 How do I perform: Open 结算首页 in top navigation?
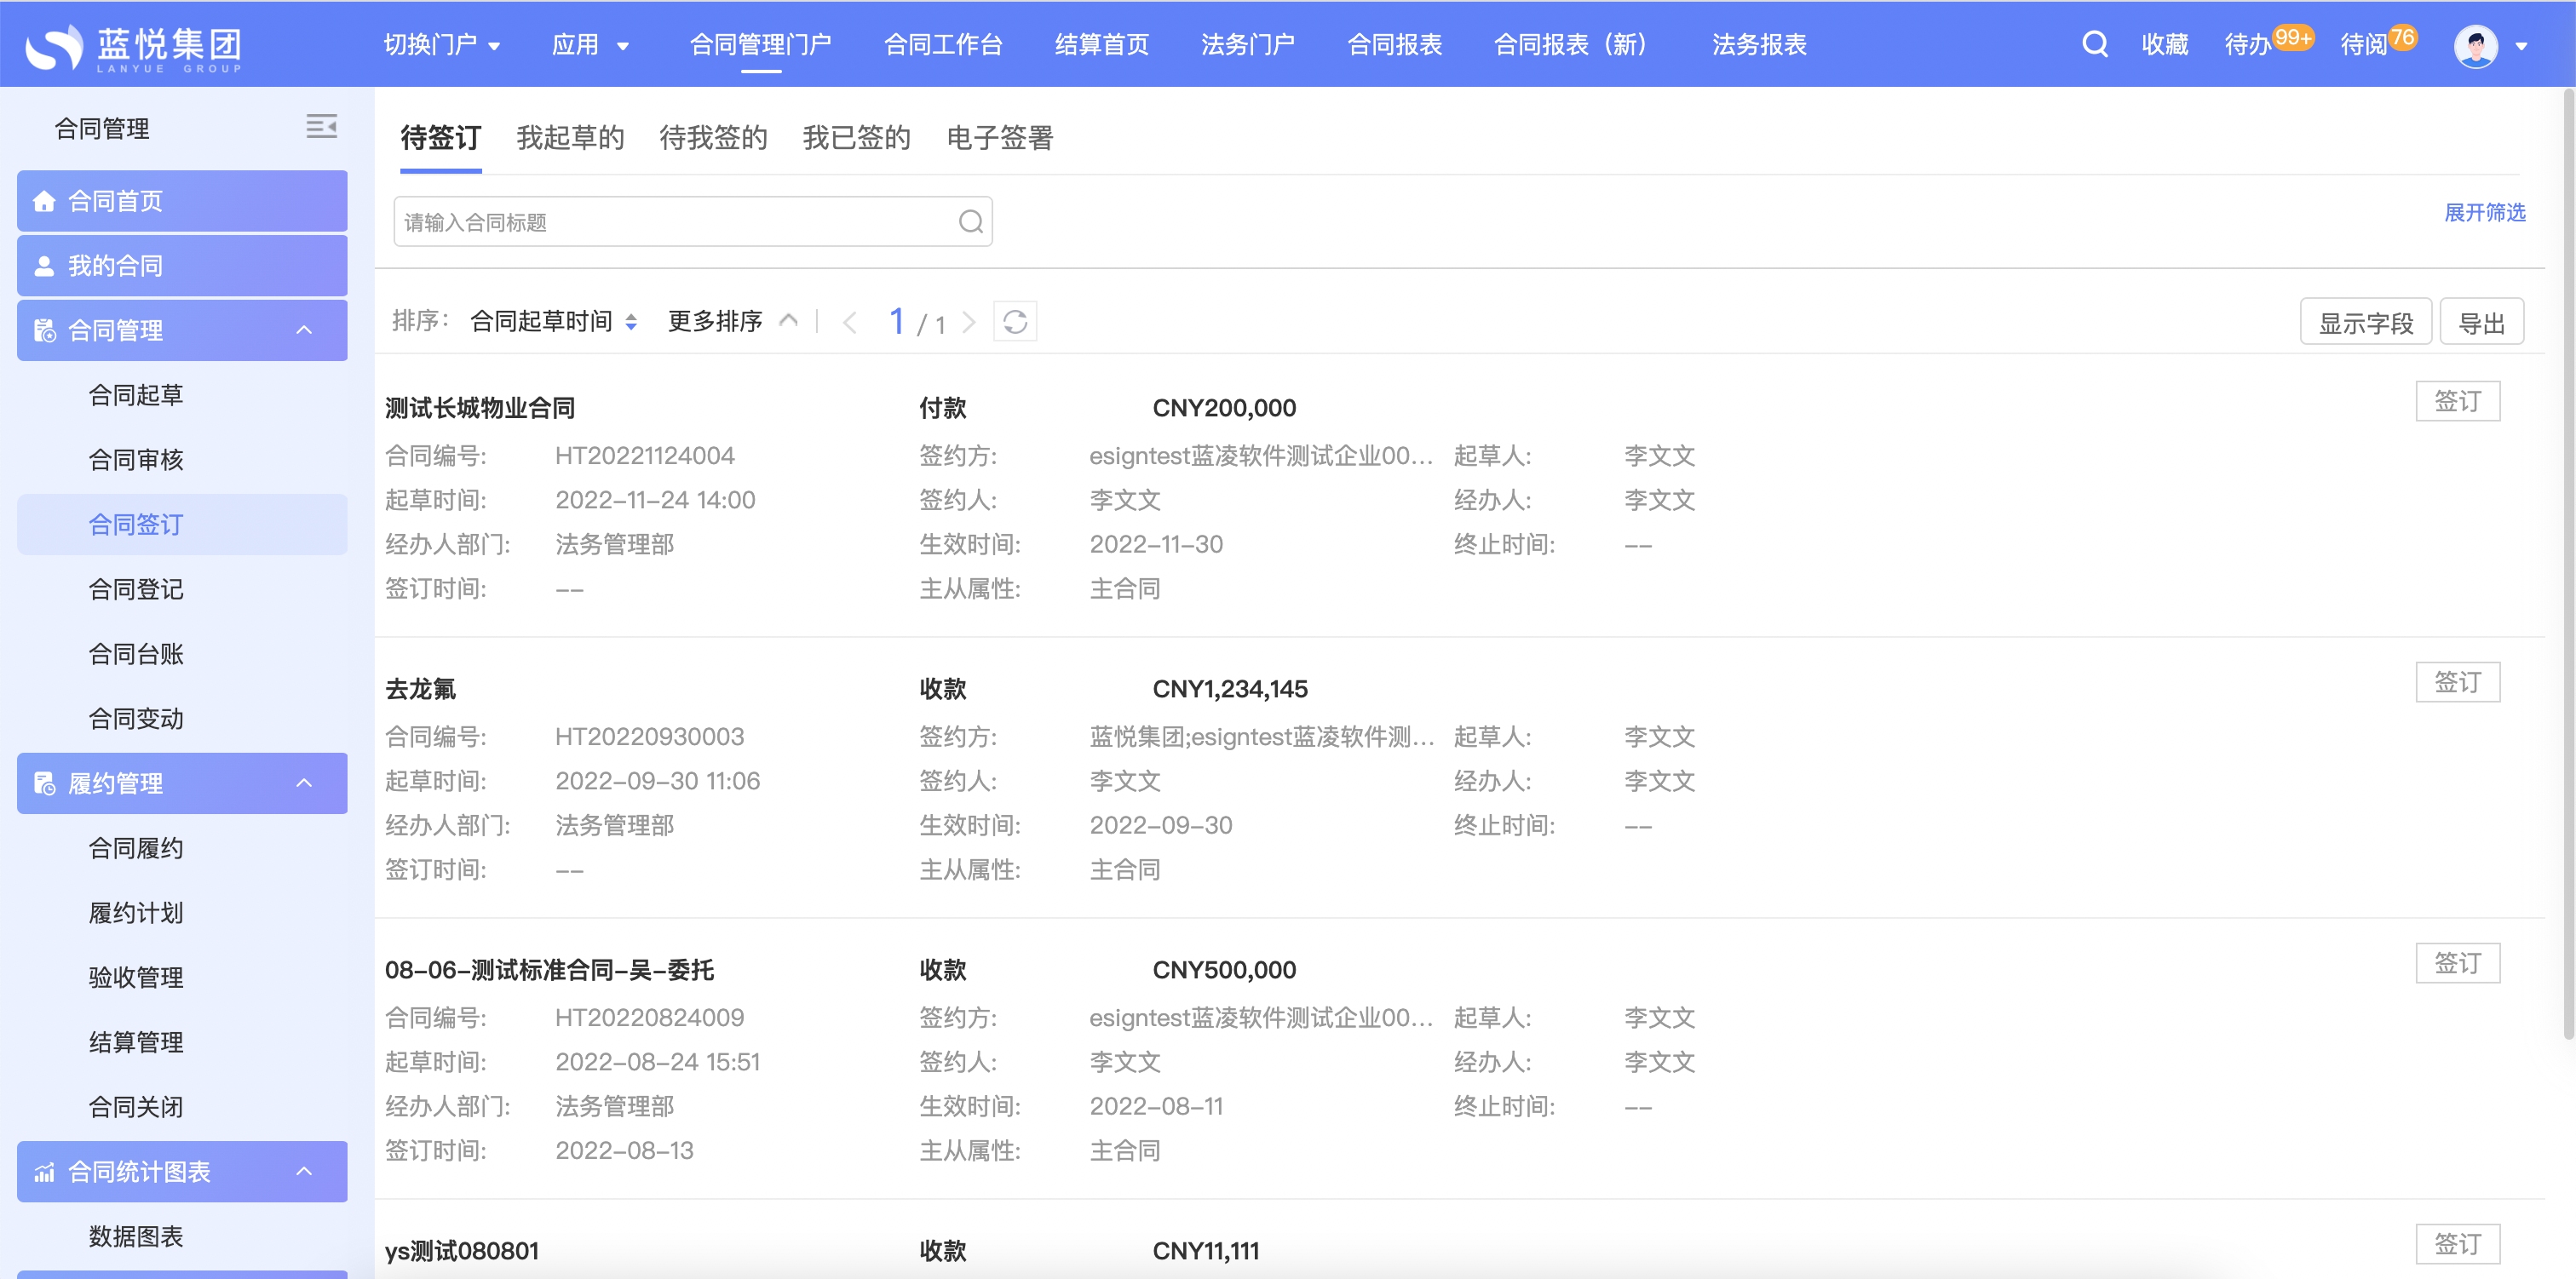[1102, 45]
